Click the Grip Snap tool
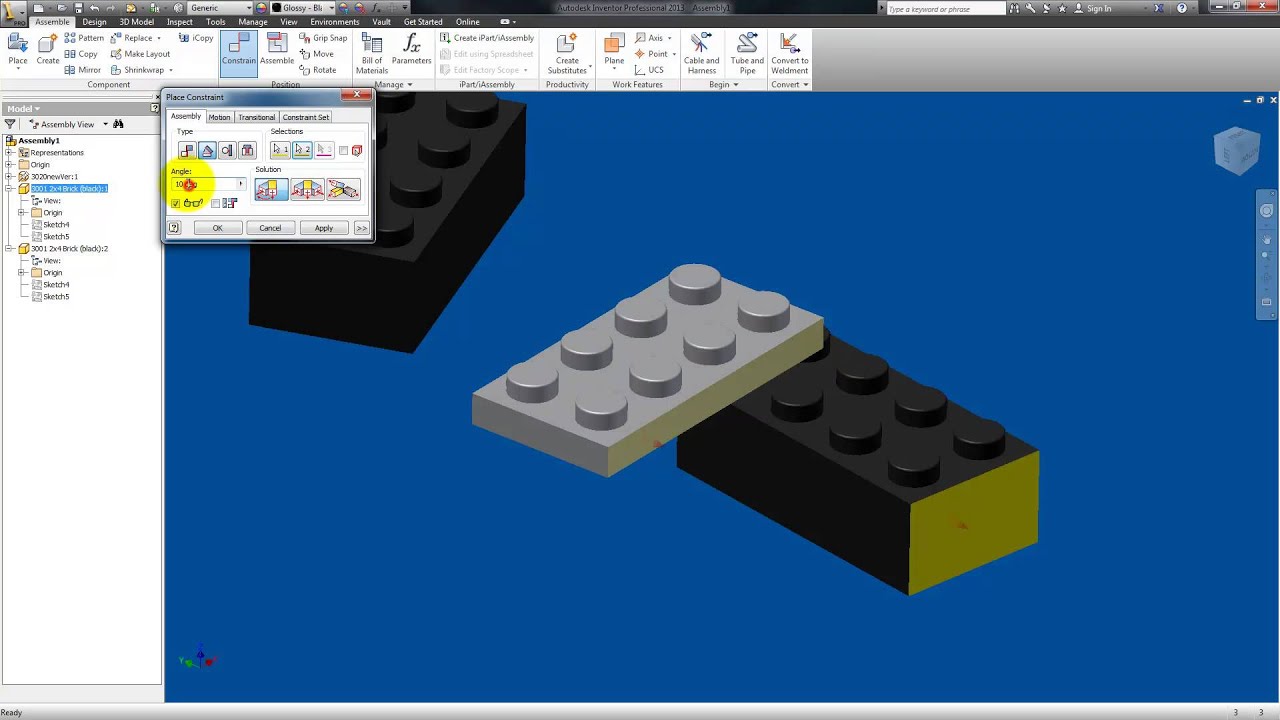 point(322,38)
